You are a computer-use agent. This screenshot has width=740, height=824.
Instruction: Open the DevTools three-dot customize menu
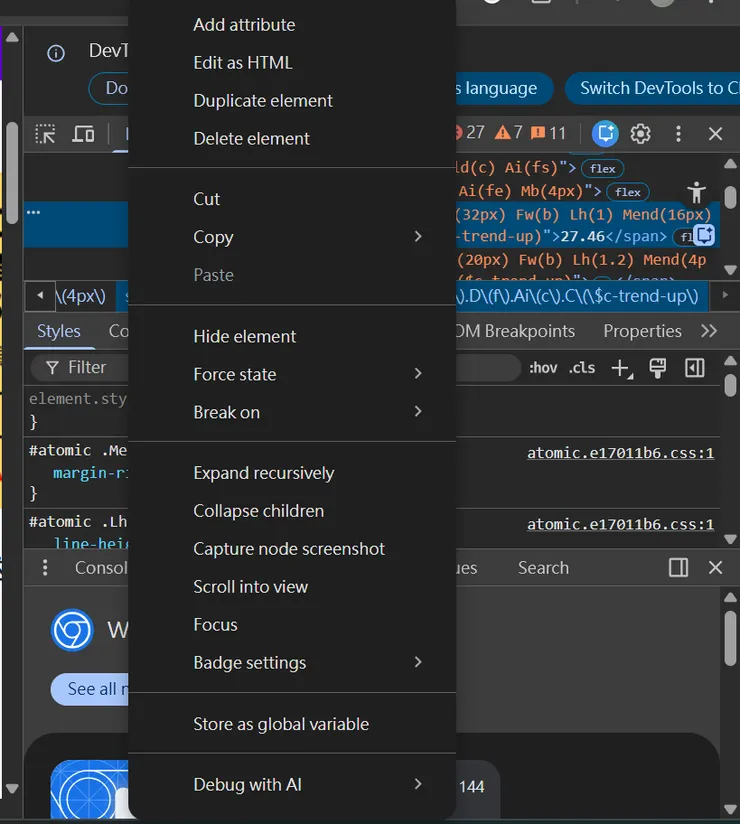click(x=678, y=133)
